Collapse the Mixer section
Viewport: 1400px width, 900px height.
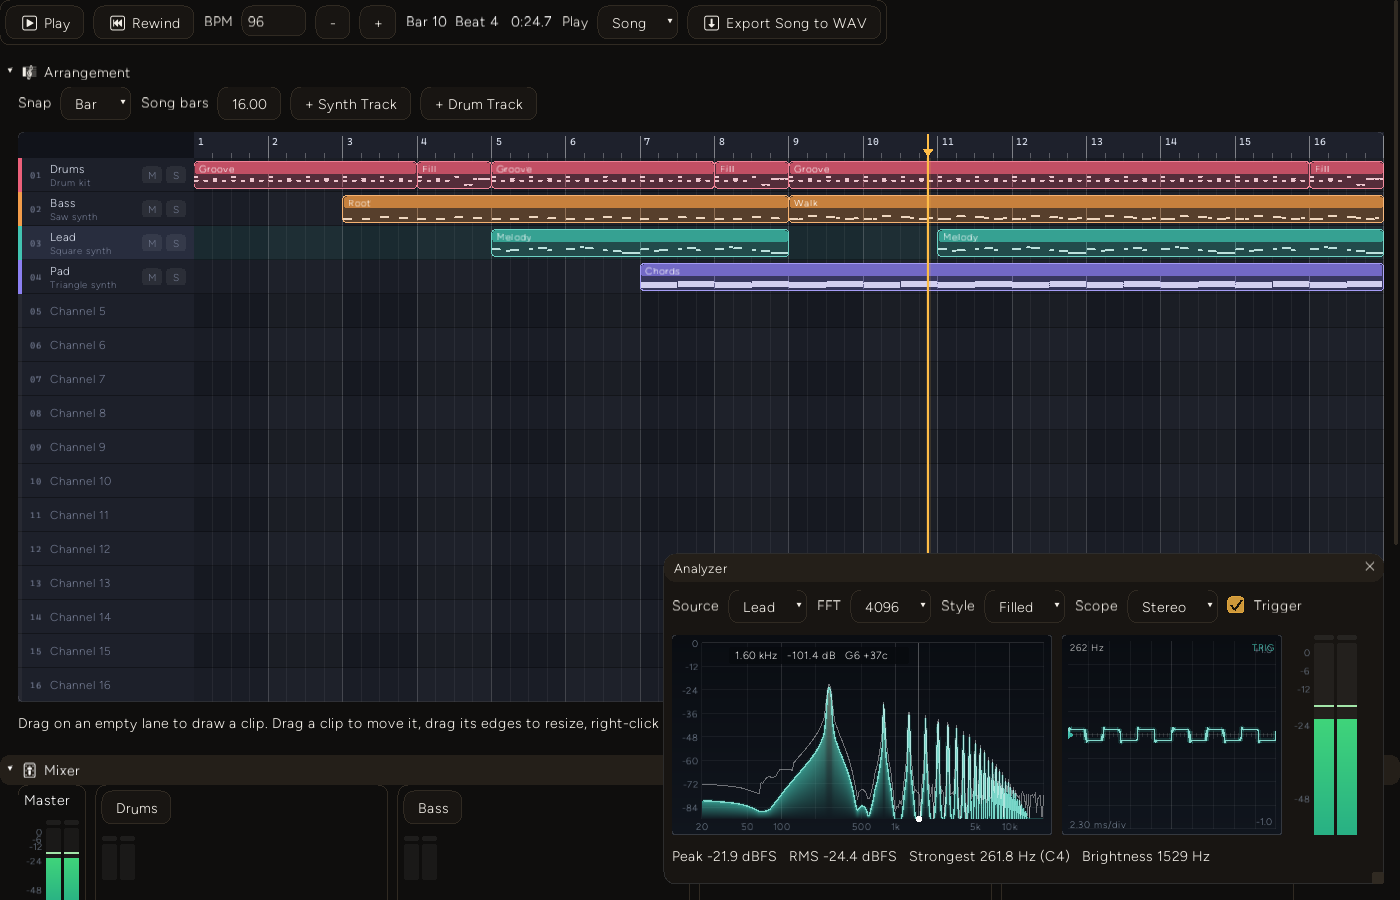(x=10, y=770)
